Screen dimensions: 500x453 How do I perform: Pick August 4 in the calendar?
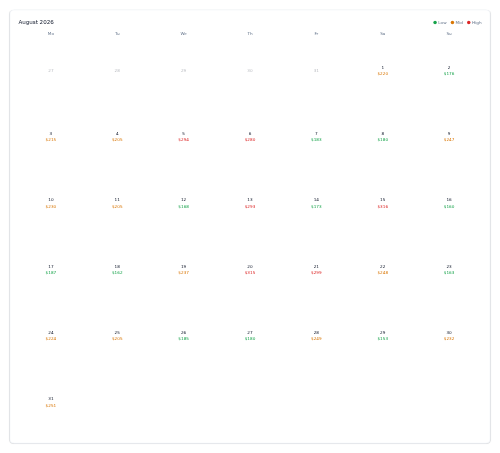coord(117,136)
